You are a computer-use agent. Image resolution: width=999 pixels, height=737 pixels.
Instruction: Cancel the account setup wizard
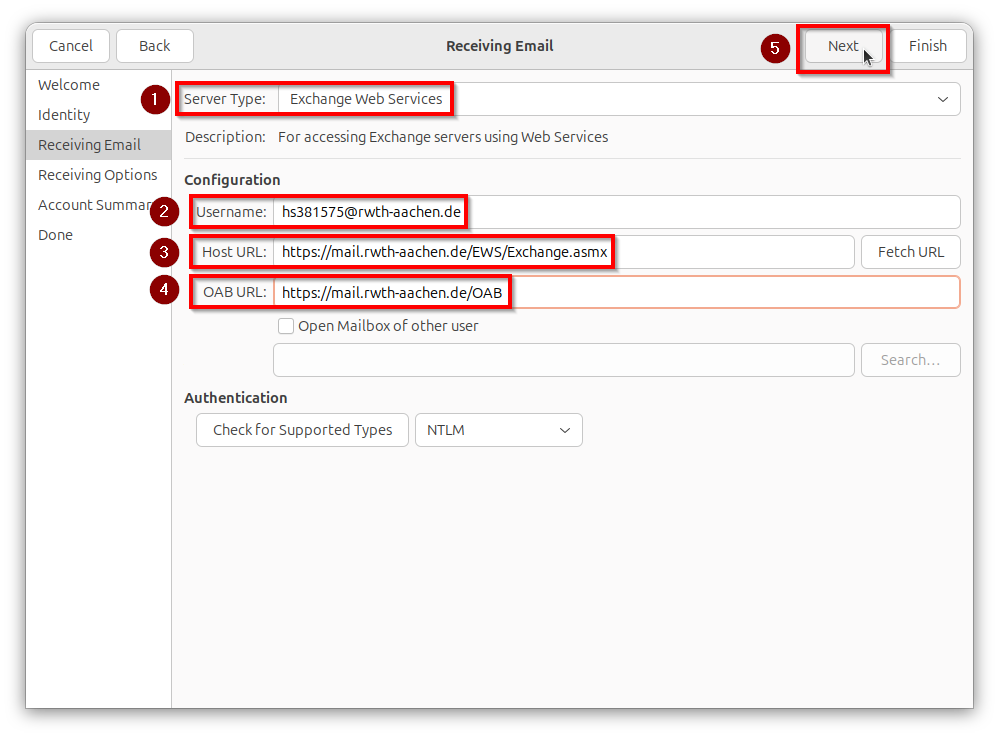[x=70, y=45]
